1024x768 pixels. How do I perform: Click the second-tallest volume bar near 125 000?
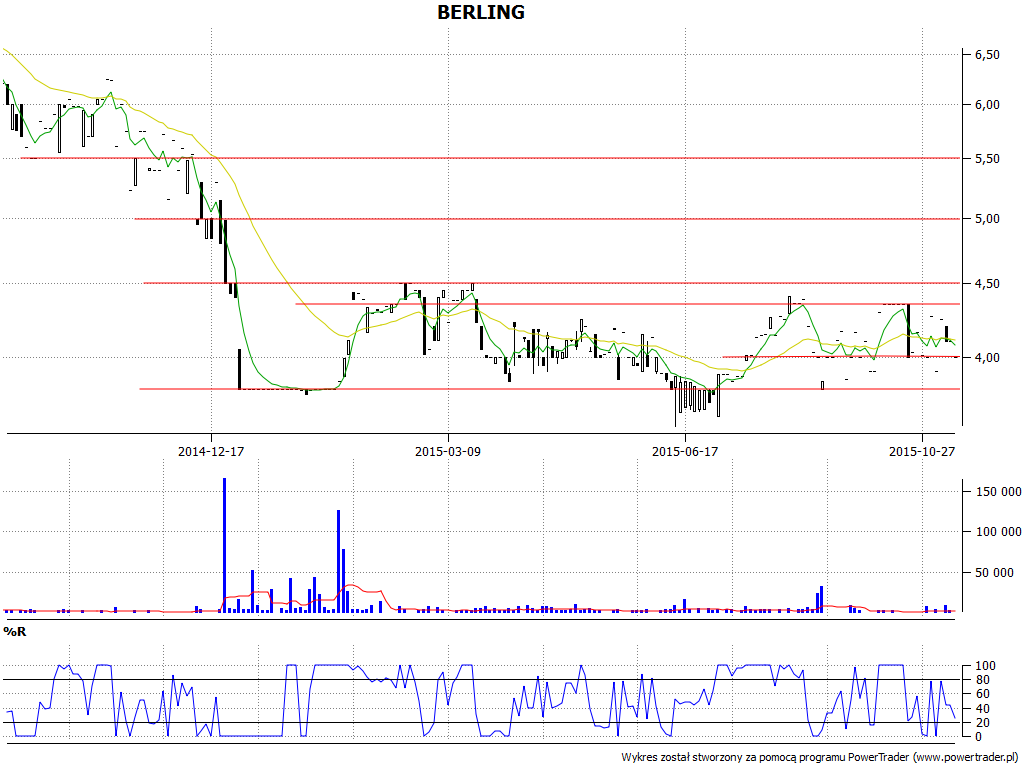(x=338, y=562)
